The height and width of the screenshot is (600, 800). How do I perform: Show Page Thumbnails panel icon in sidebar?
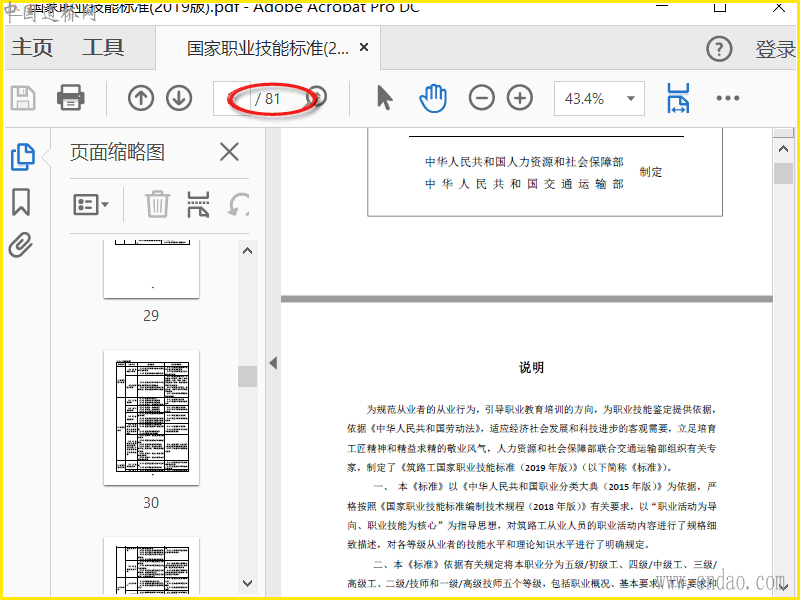(23, 157)
